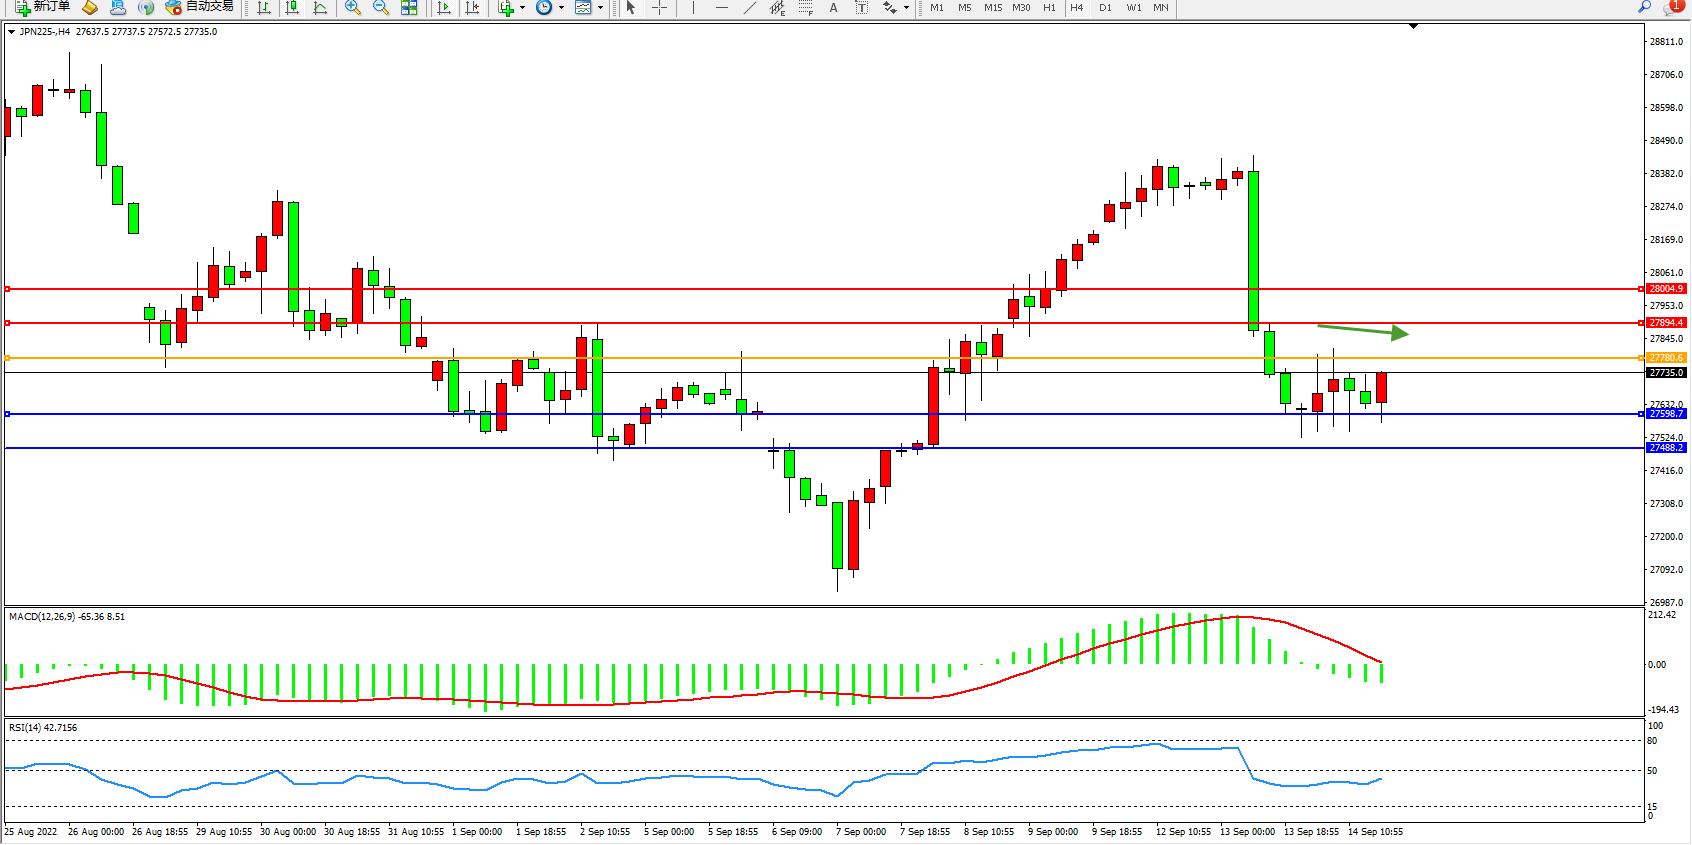Image resolution: width=1692 pixels, height=845 pixels.
Task: Expand the periodicity clock dropdown arrow
Action: click(x=561, y=8)
